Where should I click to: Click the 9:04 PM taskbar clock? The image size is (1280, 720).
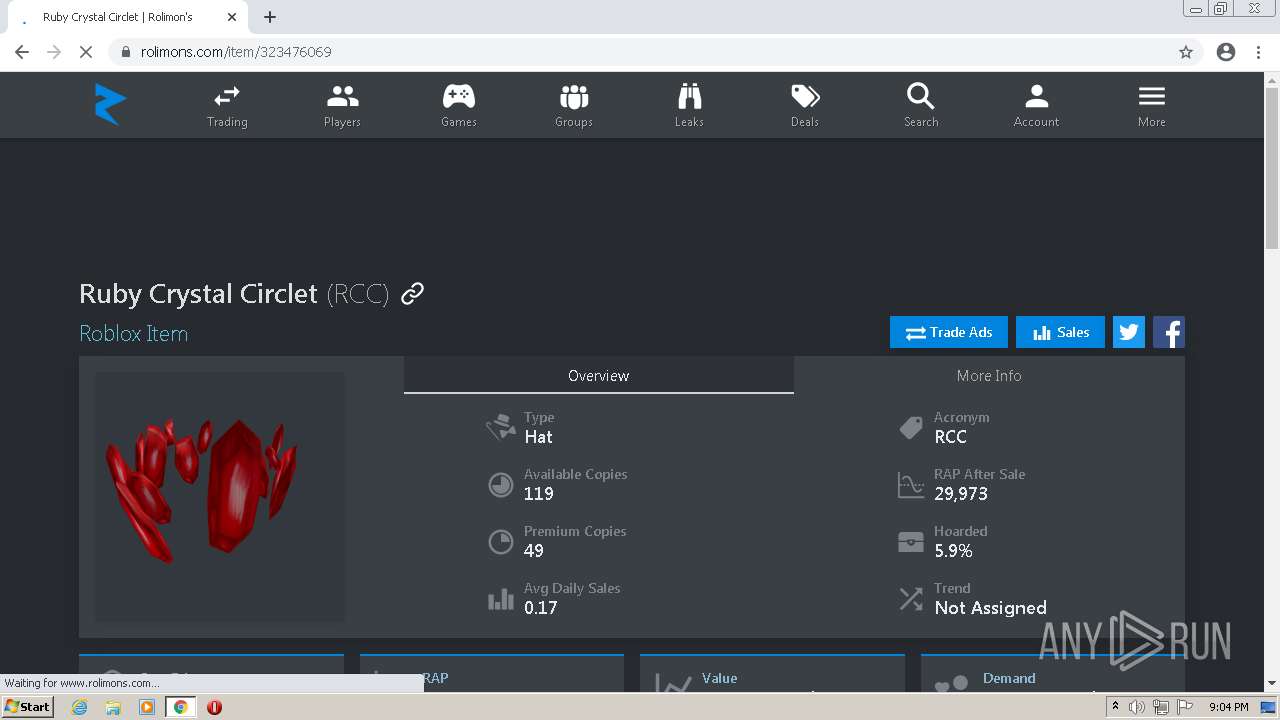[x=1228, y=707]
